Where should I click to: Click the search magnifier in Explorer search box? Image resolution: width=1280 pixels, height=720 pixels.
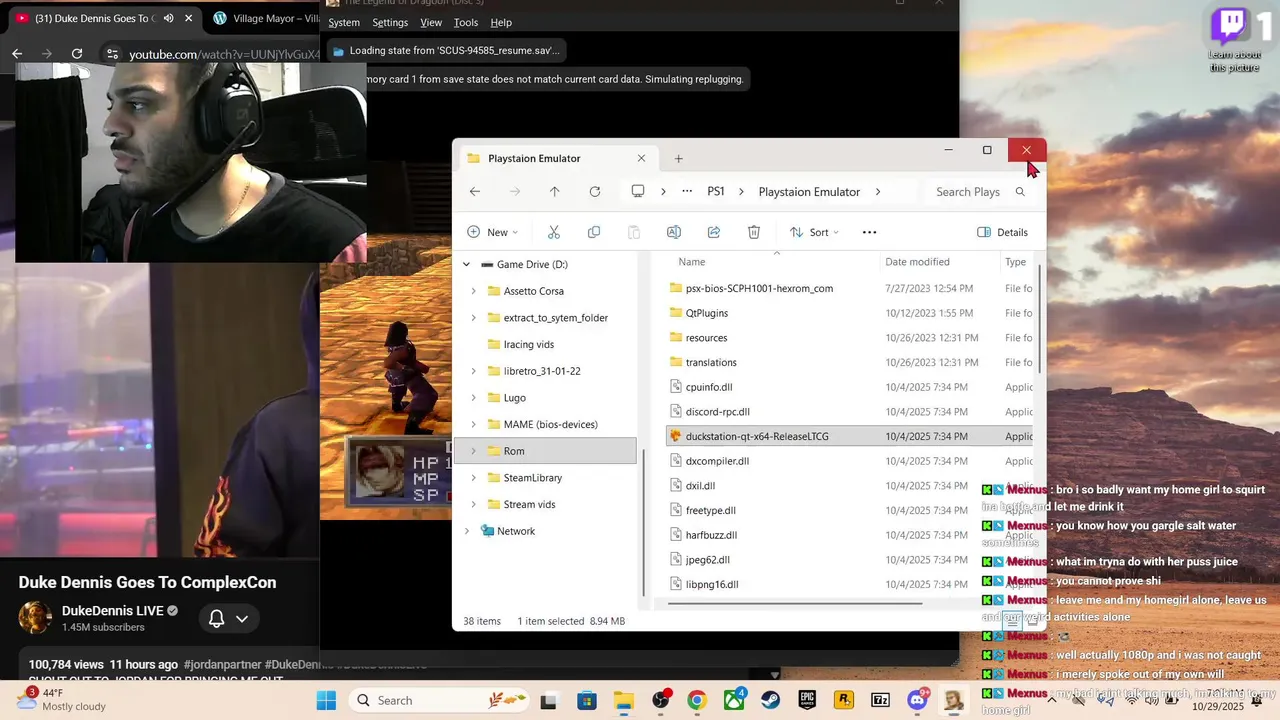[1020, 192]
